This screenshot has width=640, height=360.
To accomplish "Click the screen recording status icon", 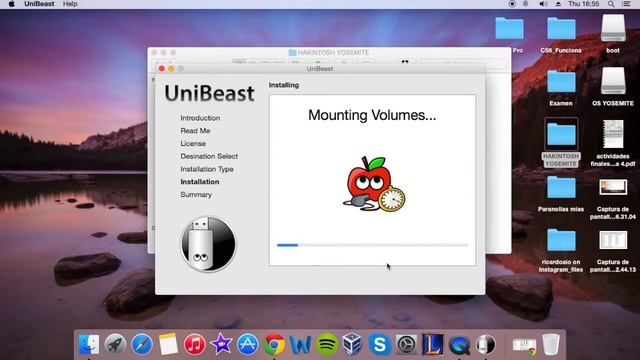I will click(x=512, y=4).
